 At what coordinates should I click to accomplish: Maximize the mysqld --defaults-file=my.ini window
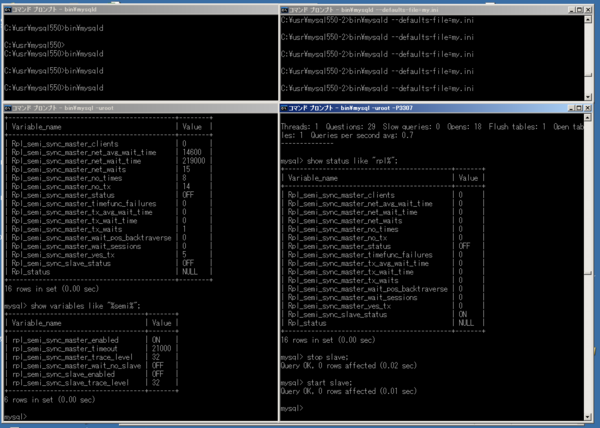tap(579, 10)
